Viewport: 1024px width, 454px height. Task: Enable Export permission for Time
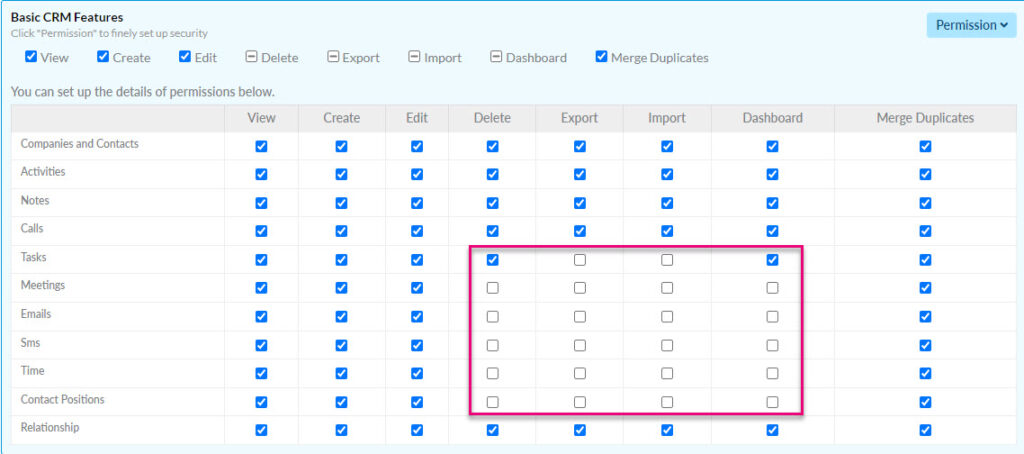tap(580, 374)
